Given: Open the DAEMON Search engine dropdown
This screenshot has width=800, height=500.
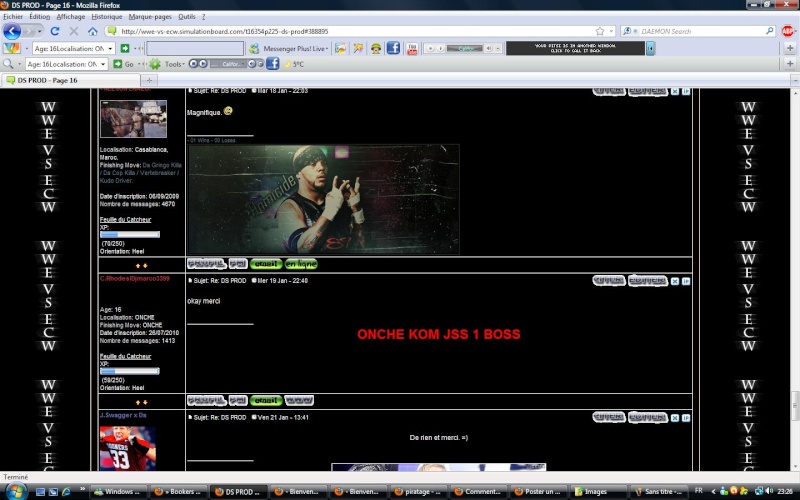Looking at the screenshot, I should tap(636, 31).
